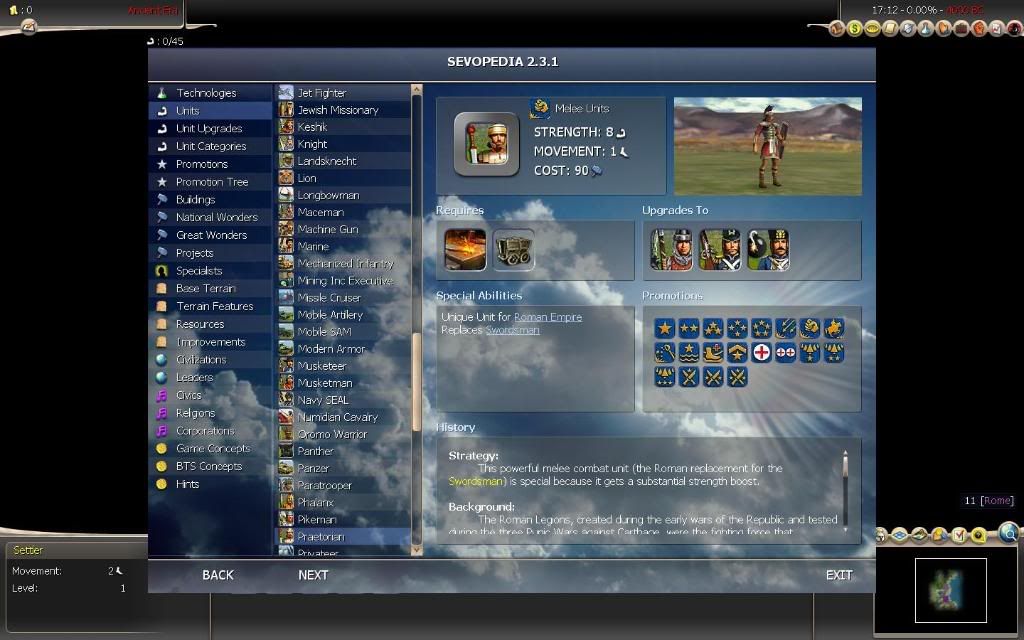Click the Praetorian unit portrait button
The image size is (1024, 640).
[x=487, y=144]
